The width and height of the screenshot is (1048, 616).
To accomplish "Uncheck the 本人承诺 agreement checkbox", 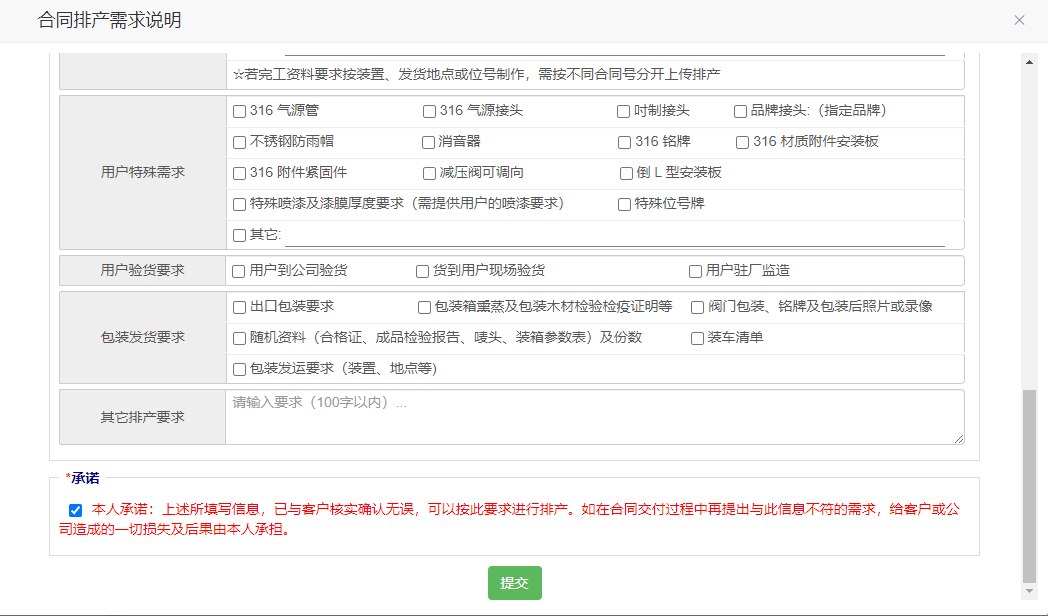I will pos(75,509).
